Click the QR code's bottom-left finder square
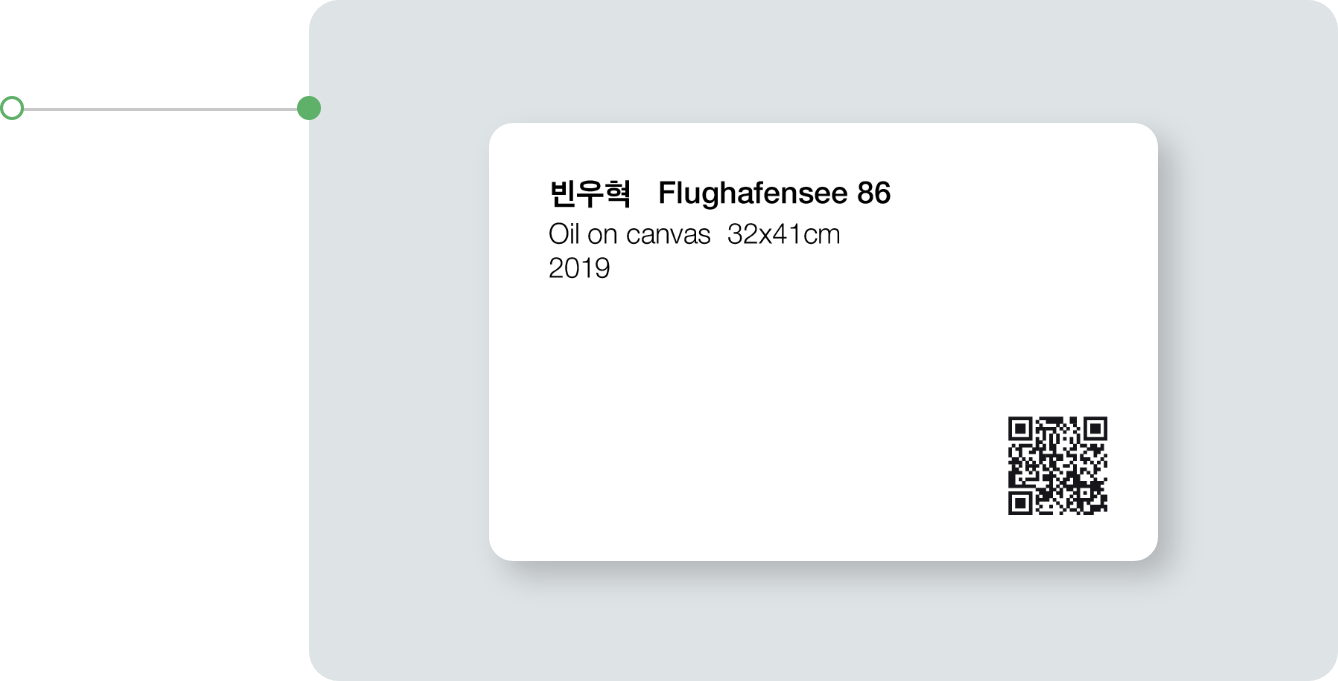The image size is (1338, 681). coord(1020,502)
